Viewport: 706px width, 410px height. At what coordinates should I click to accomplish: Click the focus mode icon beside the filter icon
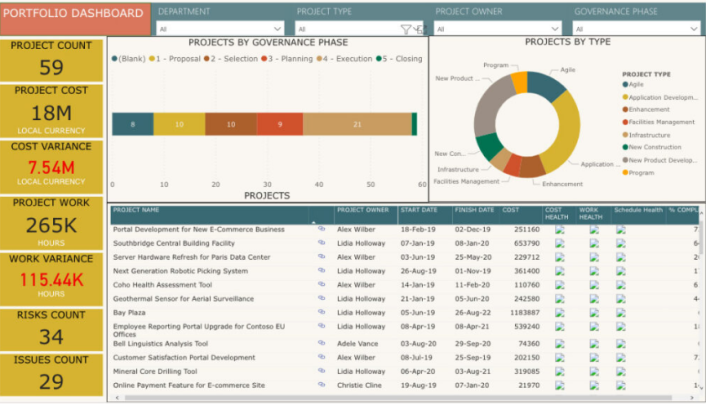418,30
